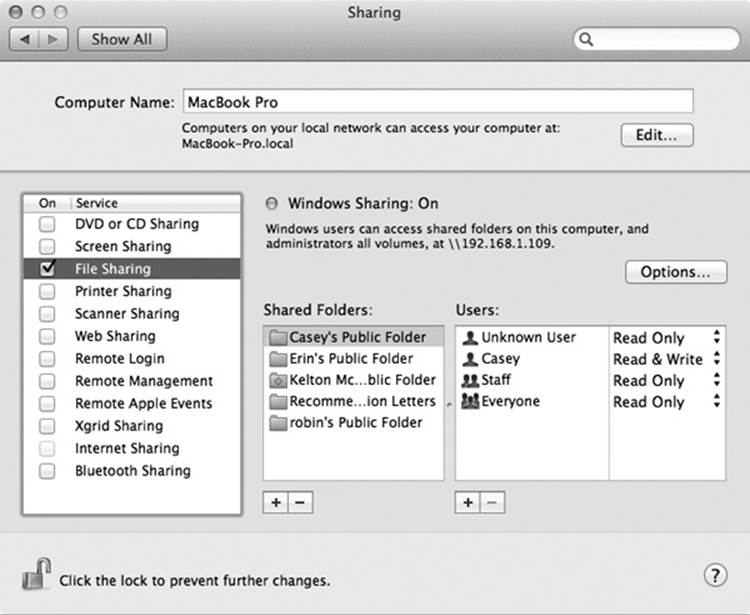750x615 pixels.
Task: Click the Recomme...ion Letters folder icon
Action: [277, 401]
